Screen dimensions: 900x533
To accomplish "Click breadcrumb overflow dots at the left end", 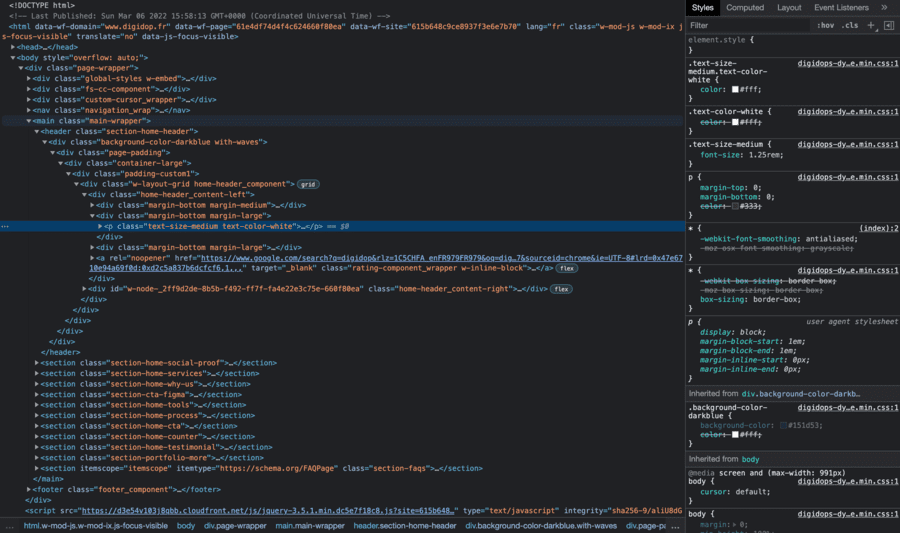I will point(10,526).
